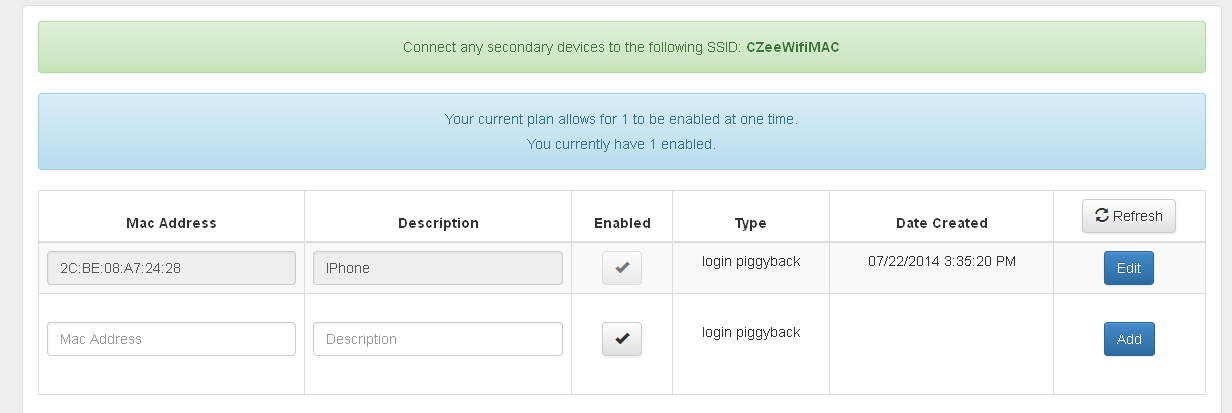Image resolution: width=1232 pixels, height=413 pixels.
Task: Click the 07/22/2014 3:35:20 PM date cell
Action: point(941,262)
